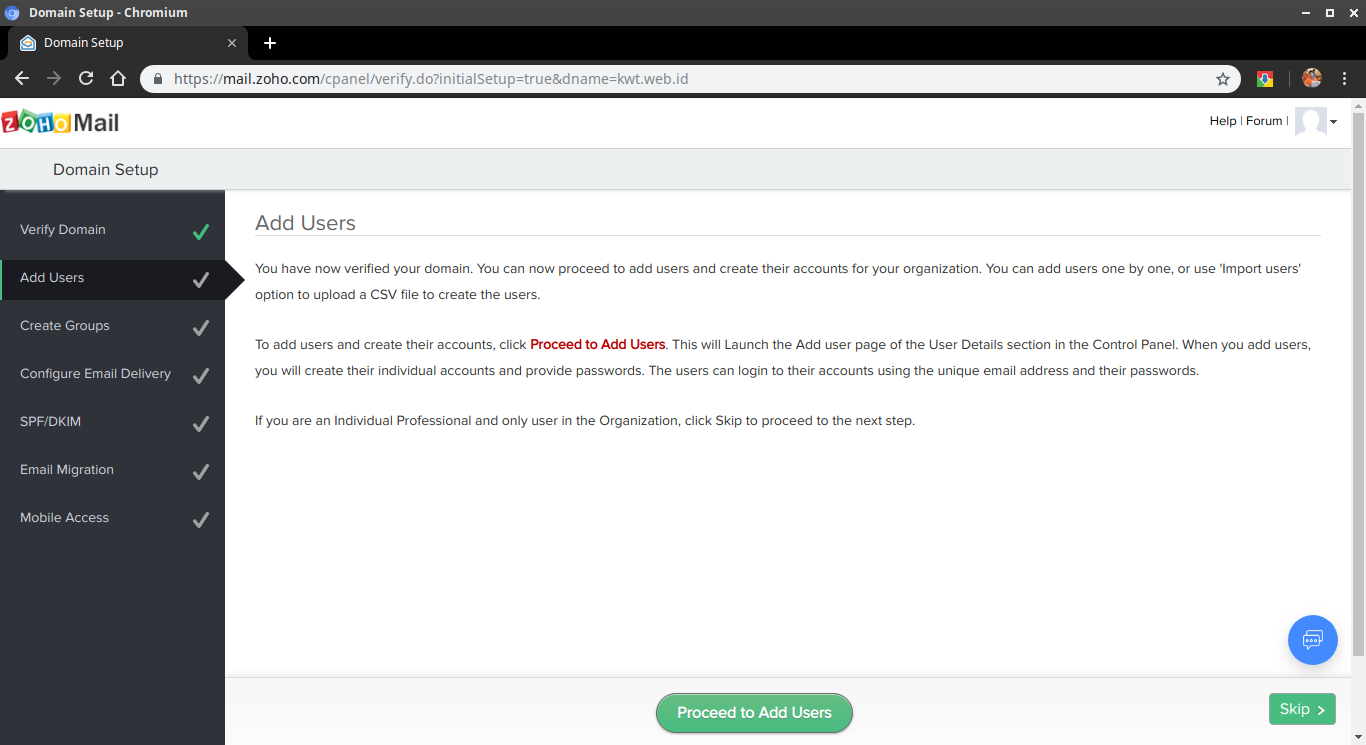Image resolution: width=1366 pixels, height=745 pixels.
Task: Click the Zoho Mail logo
Action: tap(61, 122)
